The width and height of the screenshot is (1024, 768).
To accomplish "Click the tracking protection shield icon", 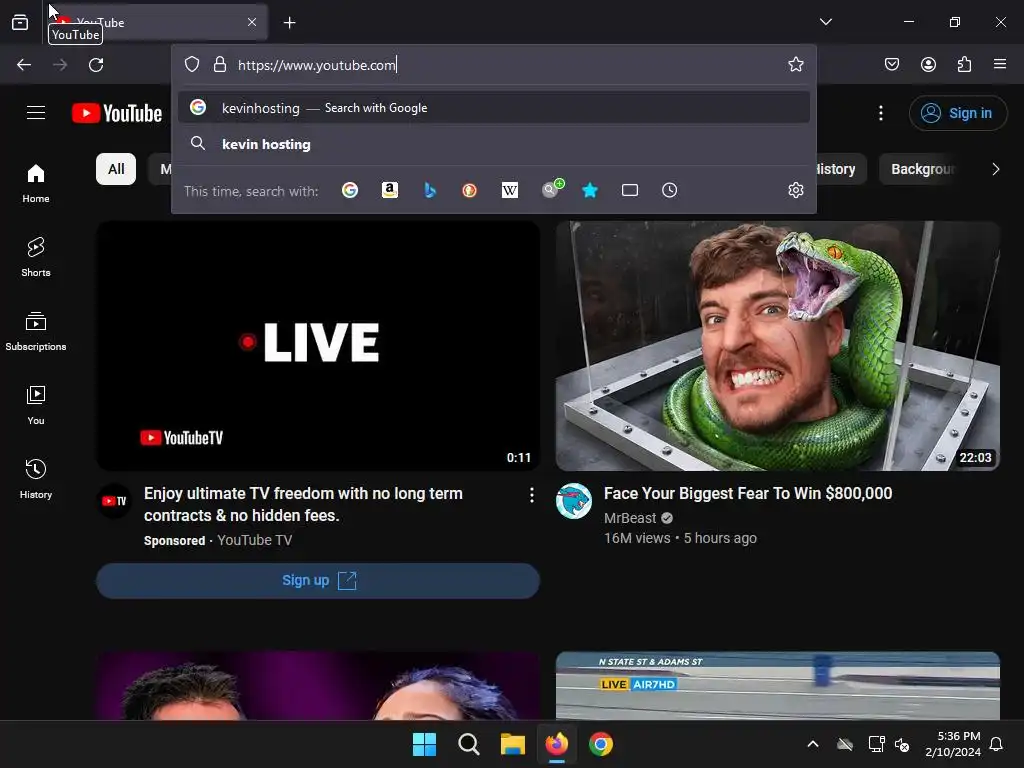I will point(191,65).
